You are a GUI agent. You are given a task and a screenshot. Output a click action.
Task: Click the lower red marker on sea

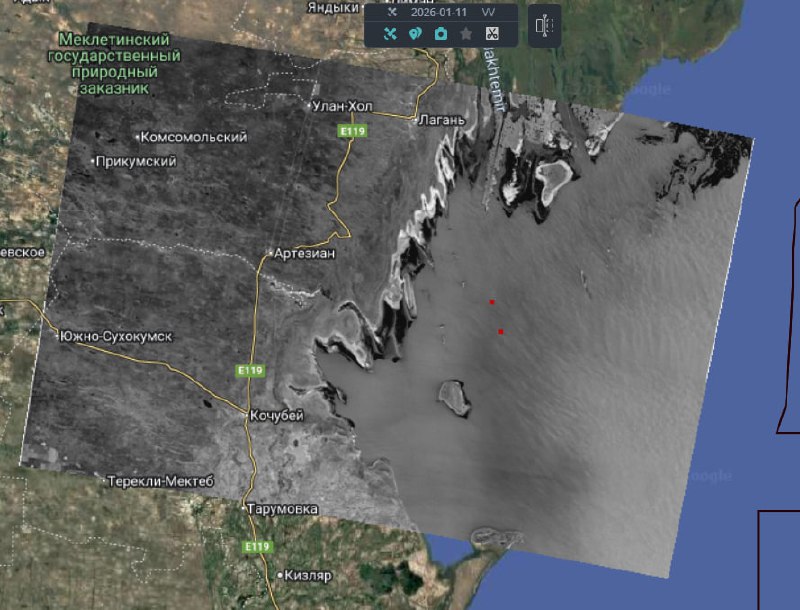pos(501,331)
